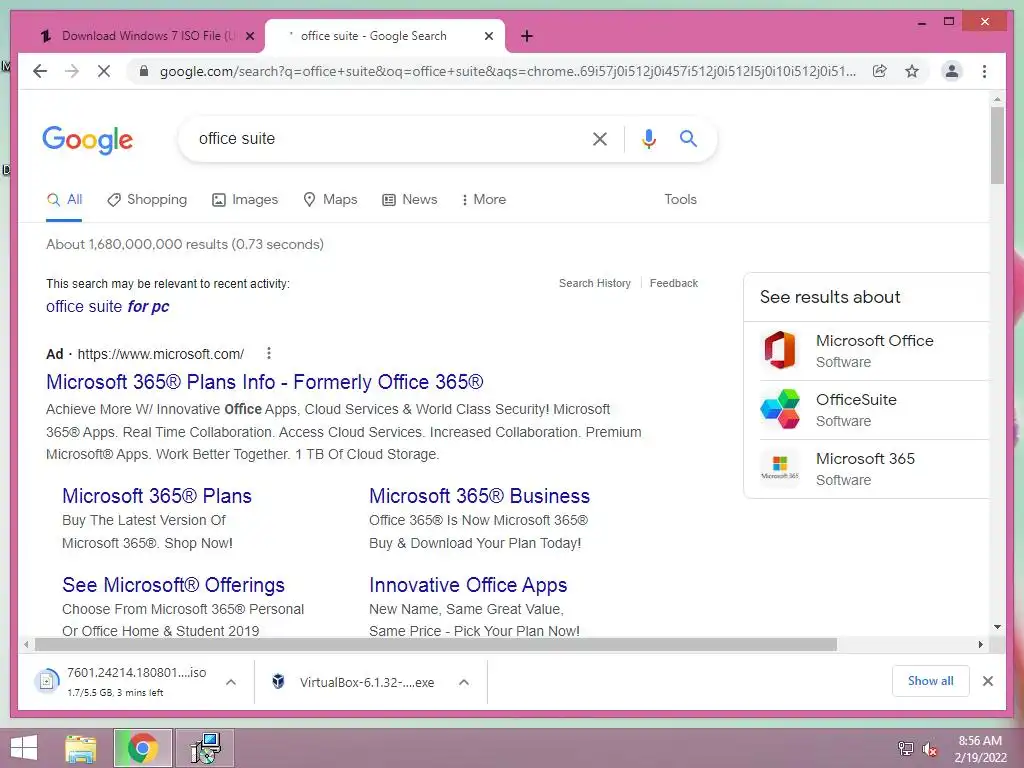Click the scroll right arrow

980,645
